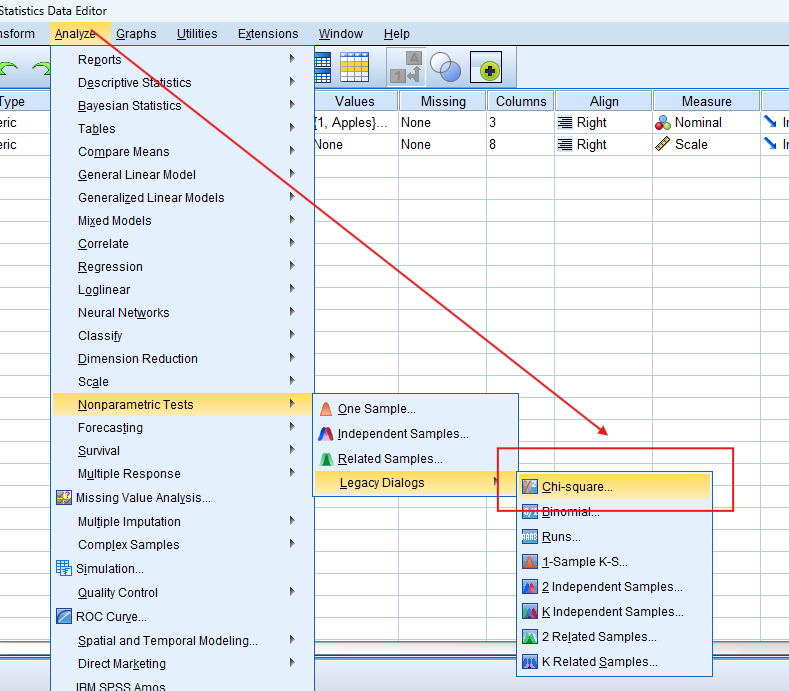This screenshot has width=789, height=691.
Task: Expand the Regression submenu
Action: tap(110, 267)
